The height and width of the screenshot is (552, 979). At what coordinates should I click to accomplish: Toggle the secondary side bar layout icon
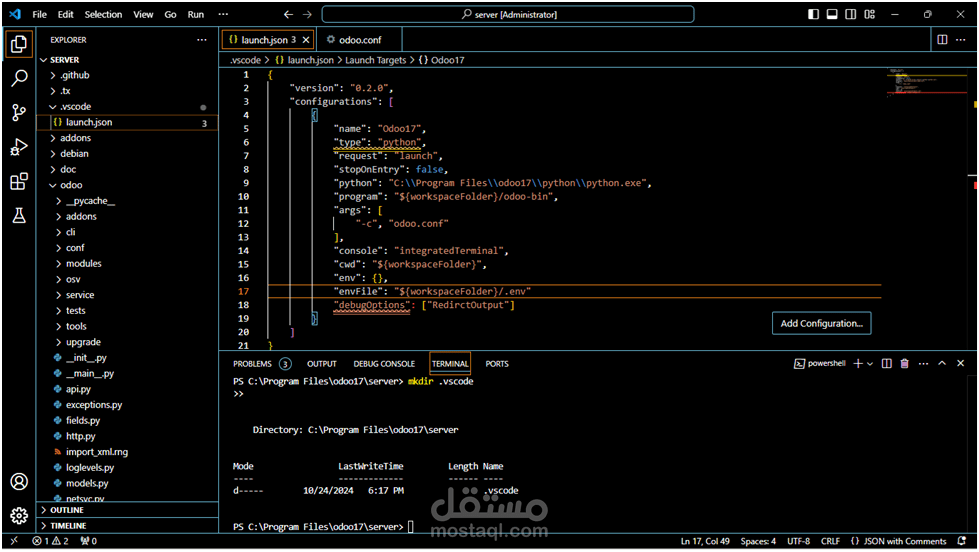pos(850,14)
